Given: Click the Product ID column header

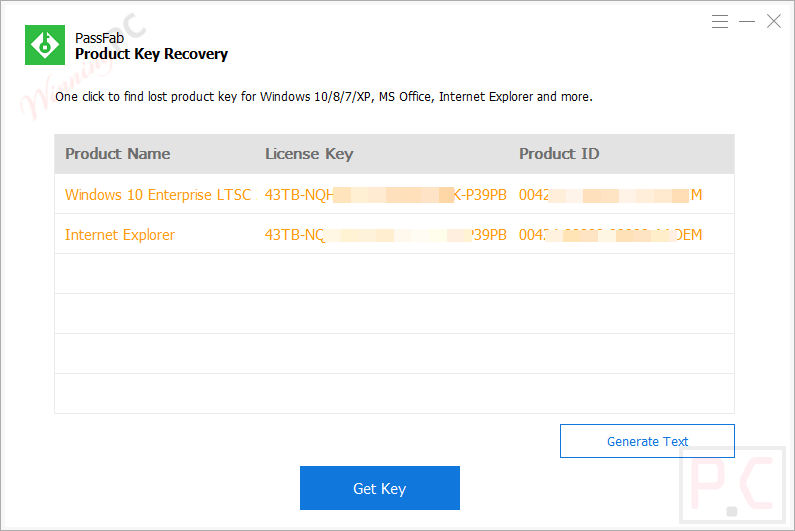Looking at the screenshot, I should click(x=559, y=154).
